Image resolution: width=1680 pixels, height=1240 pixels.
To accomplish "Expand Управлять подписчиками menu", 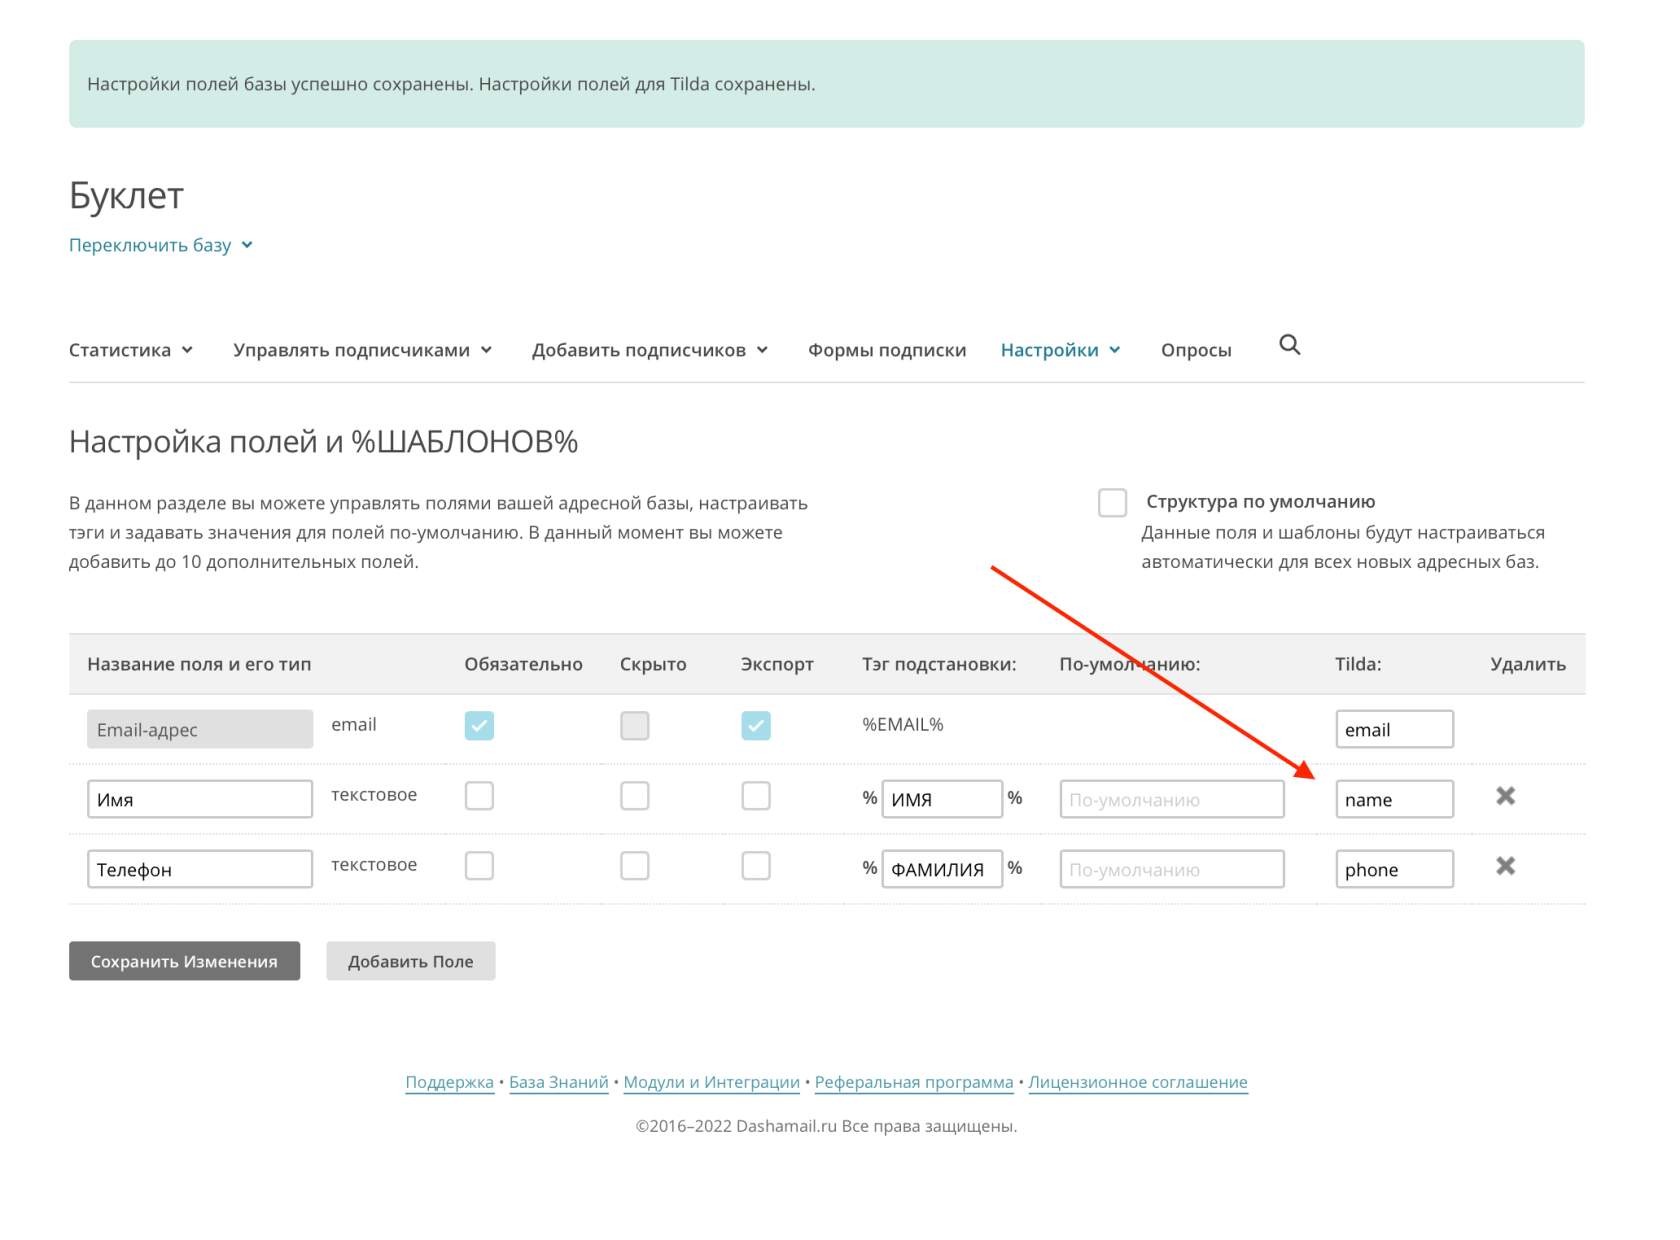I will pyautogui.click(x=362, y=350).
